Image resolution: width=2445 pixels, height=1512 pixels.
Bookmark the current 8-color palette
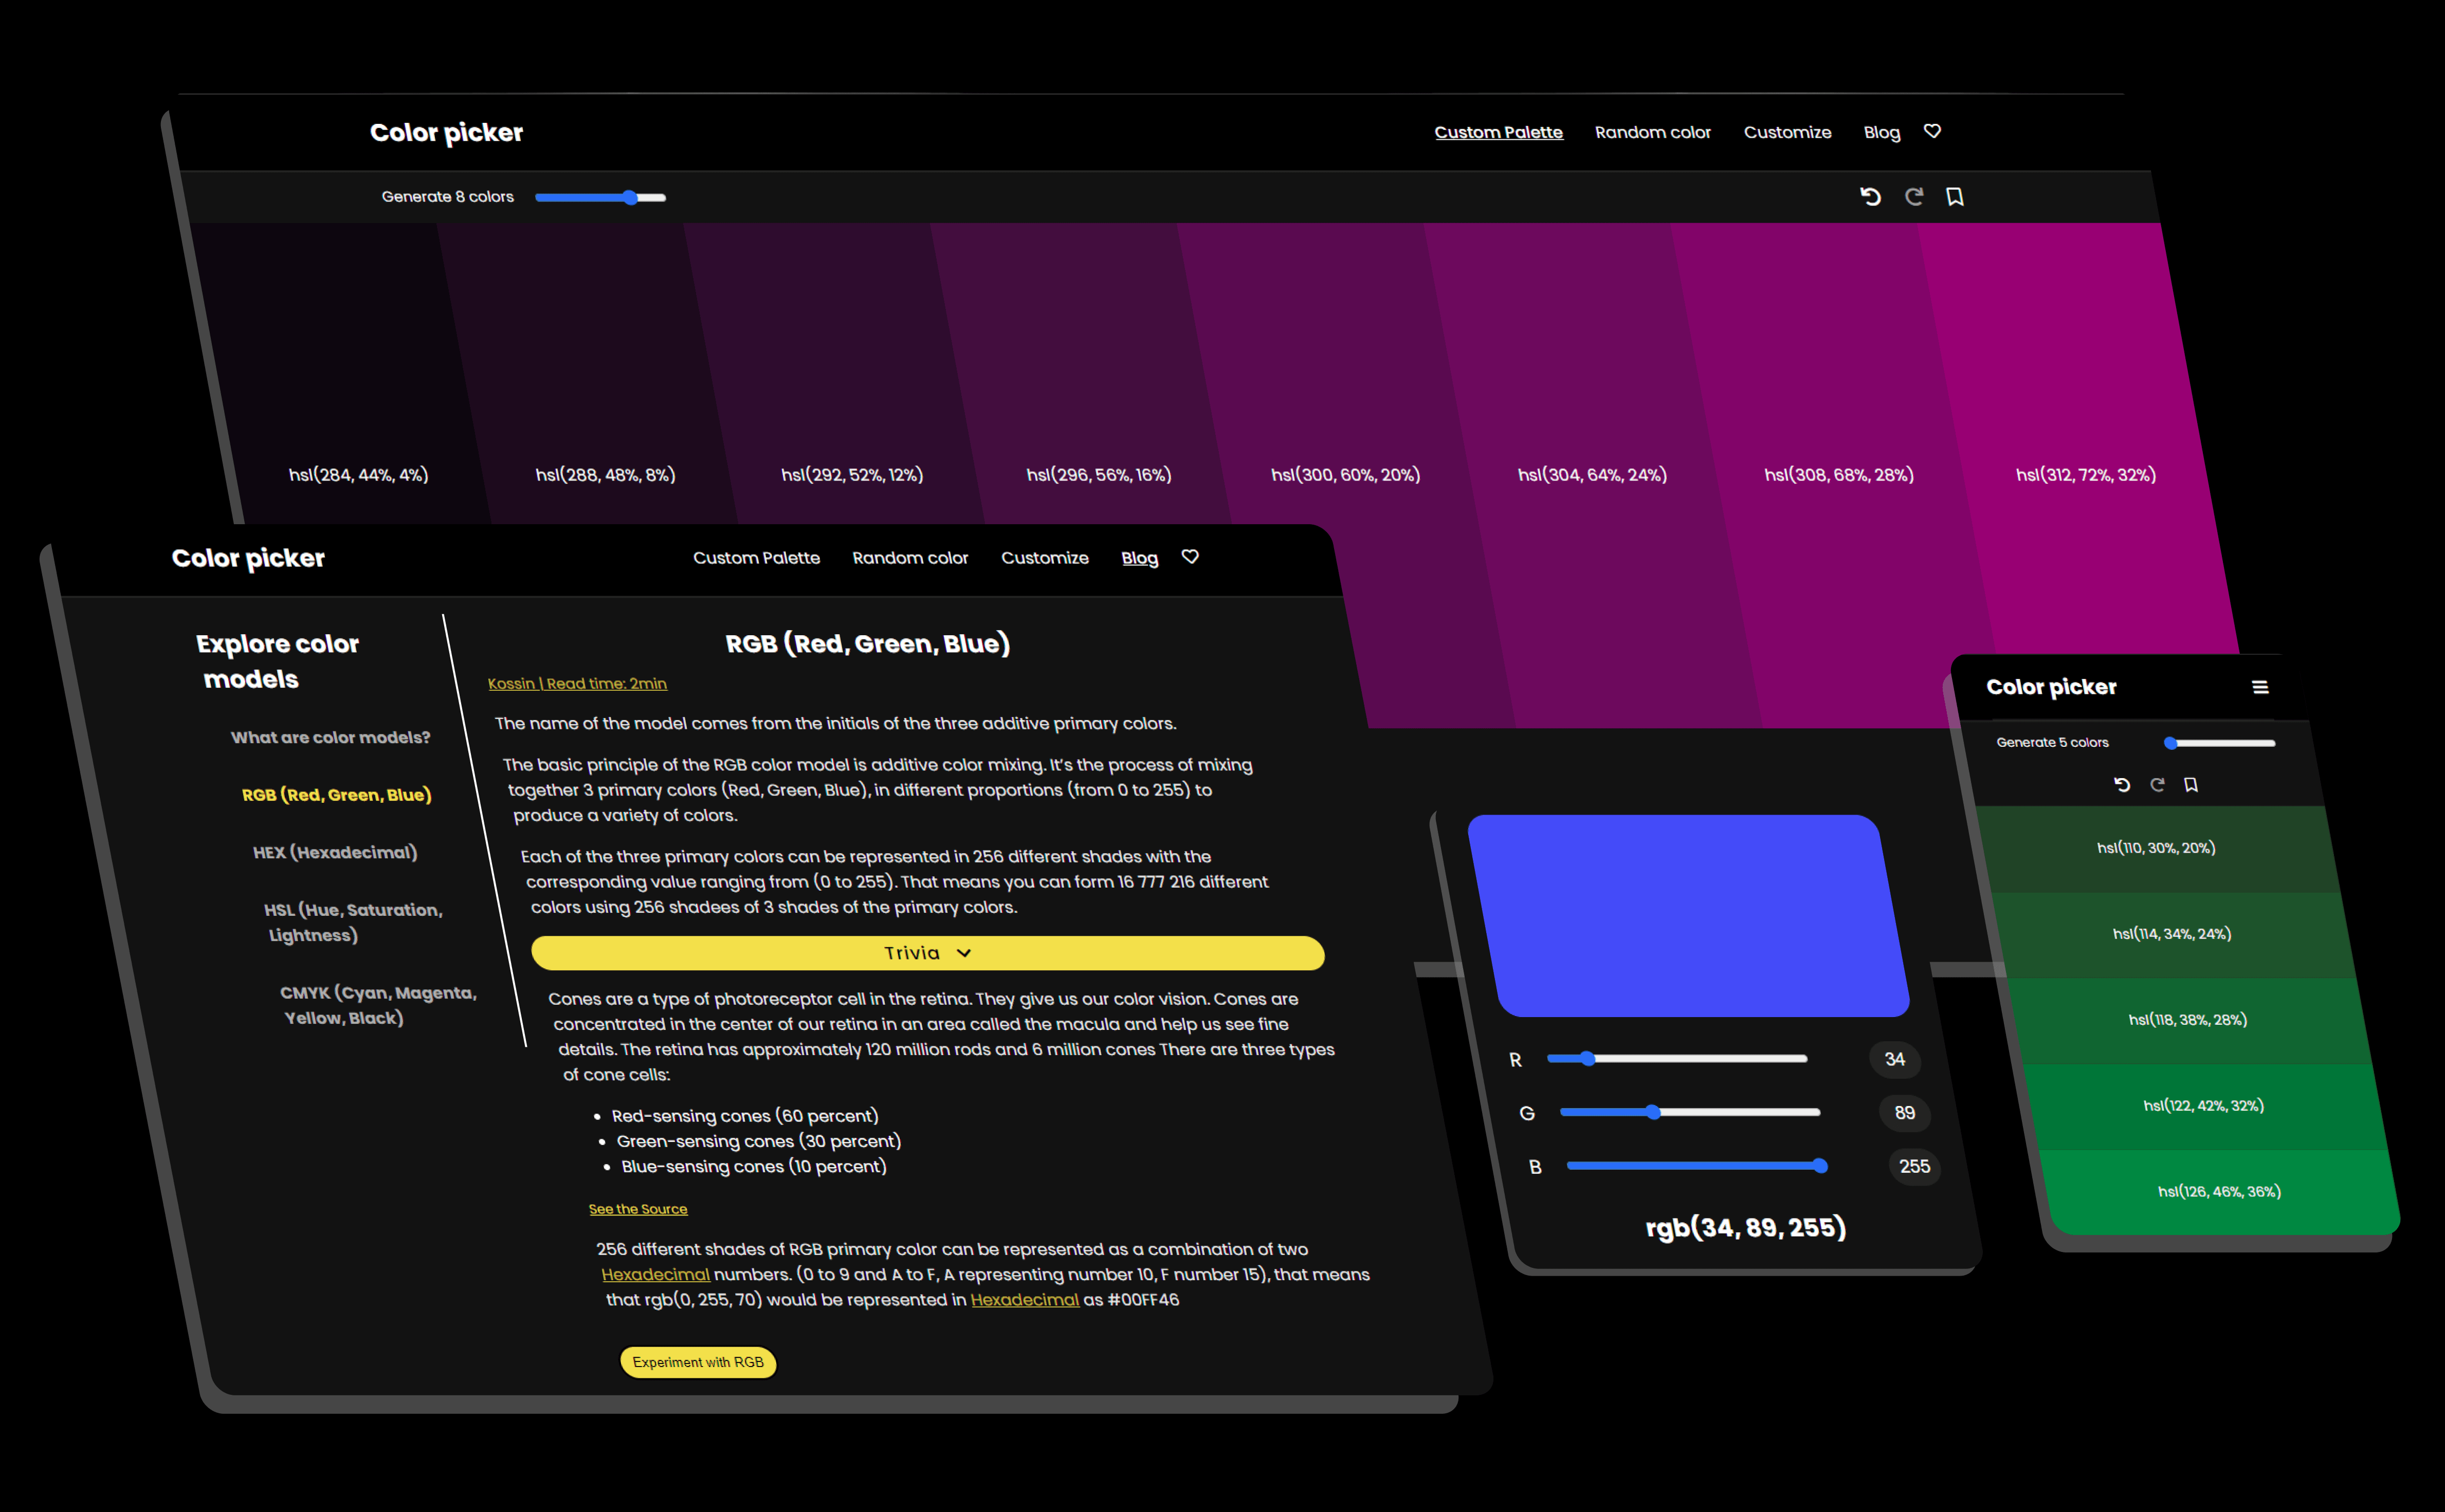click(x=1954, y=196)
